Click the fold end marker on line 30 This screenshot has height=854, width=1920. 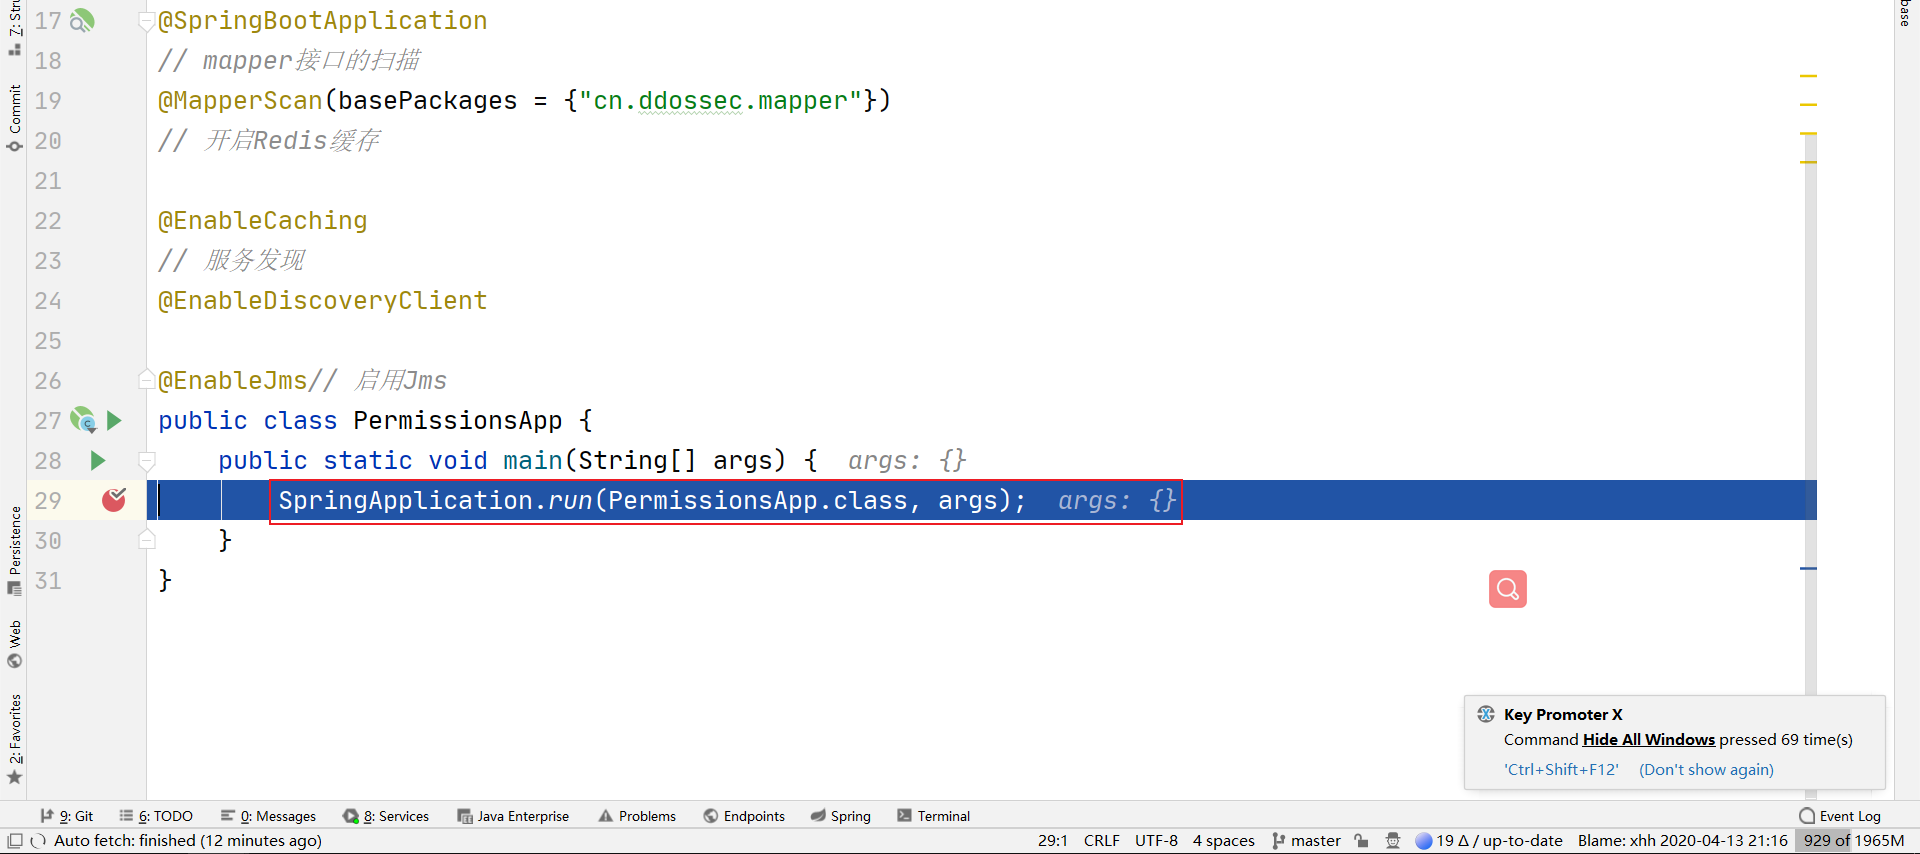(x=147, y=540)
